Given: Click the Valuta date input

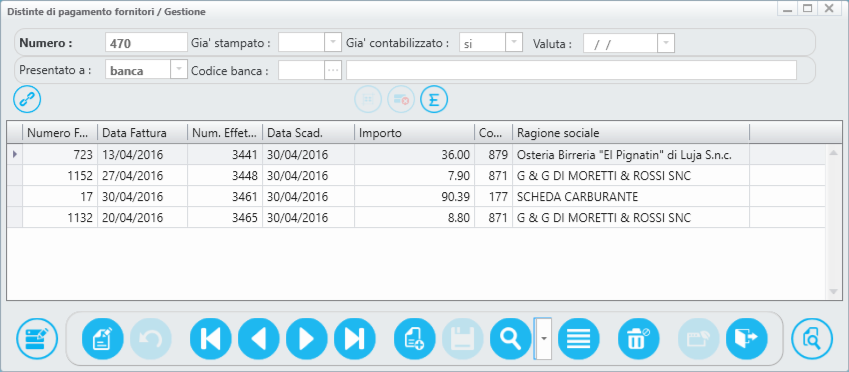Looking at the screenshot, I should [621, 43].
